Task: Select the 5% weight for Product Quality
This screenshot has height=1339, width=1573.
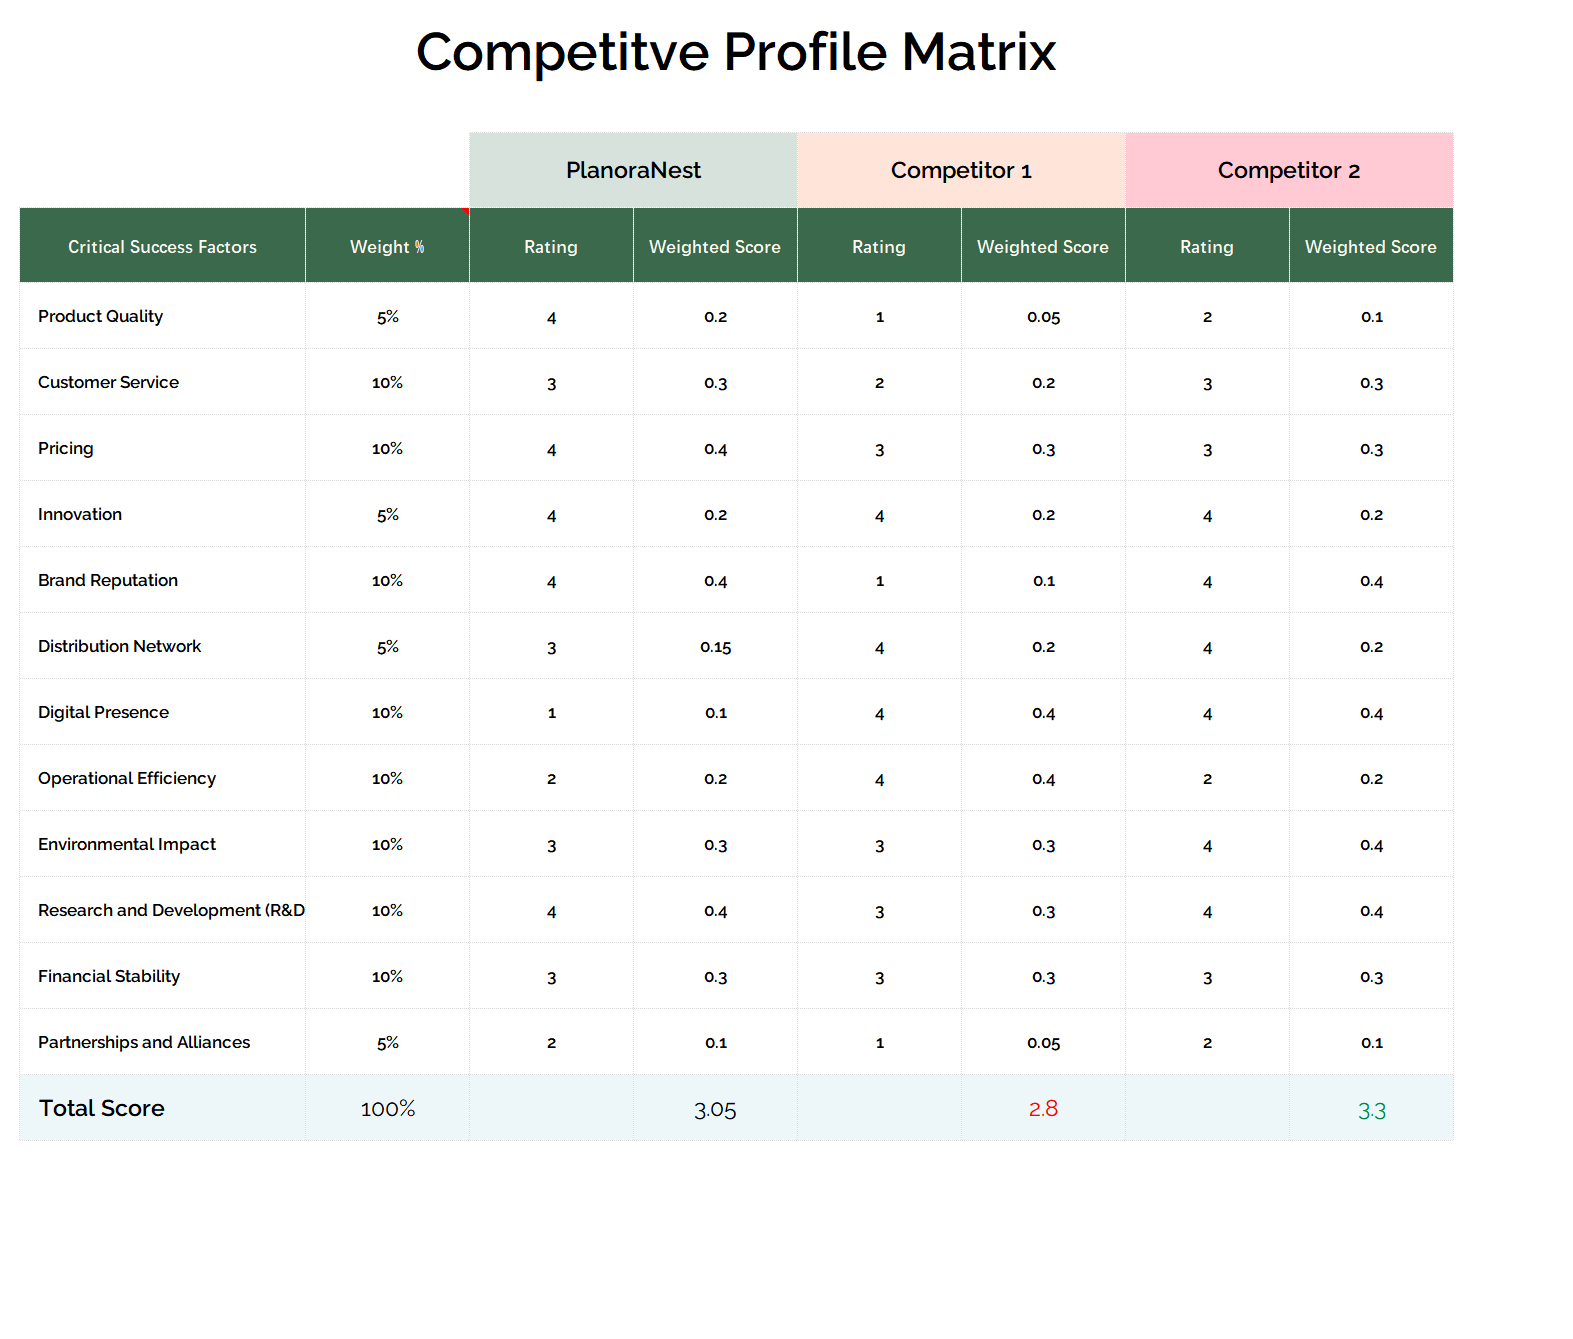Action: click(x=388, y=317)
